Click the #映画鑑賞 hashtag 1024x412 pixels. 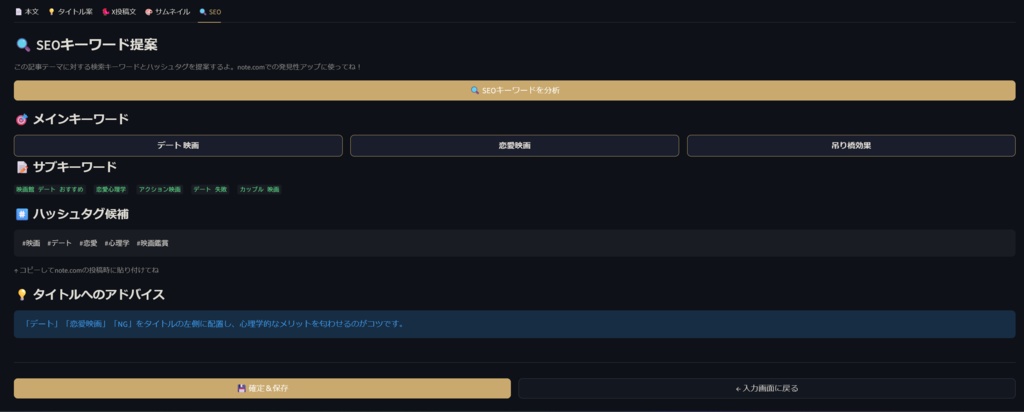152,243
